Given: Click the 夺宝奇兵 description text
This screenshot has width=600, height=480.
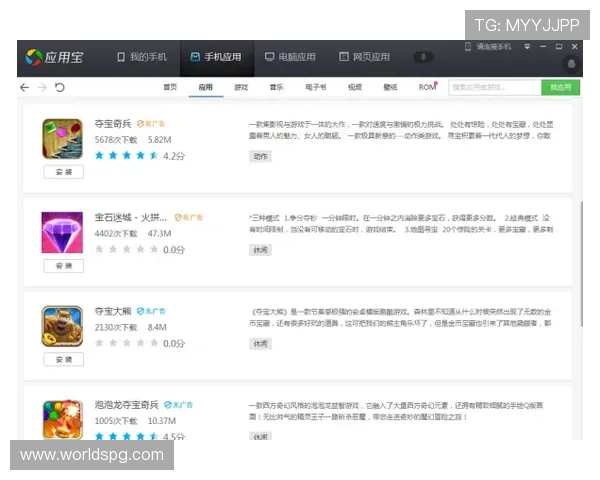Looking at the screenshot, I should (401, 130).
